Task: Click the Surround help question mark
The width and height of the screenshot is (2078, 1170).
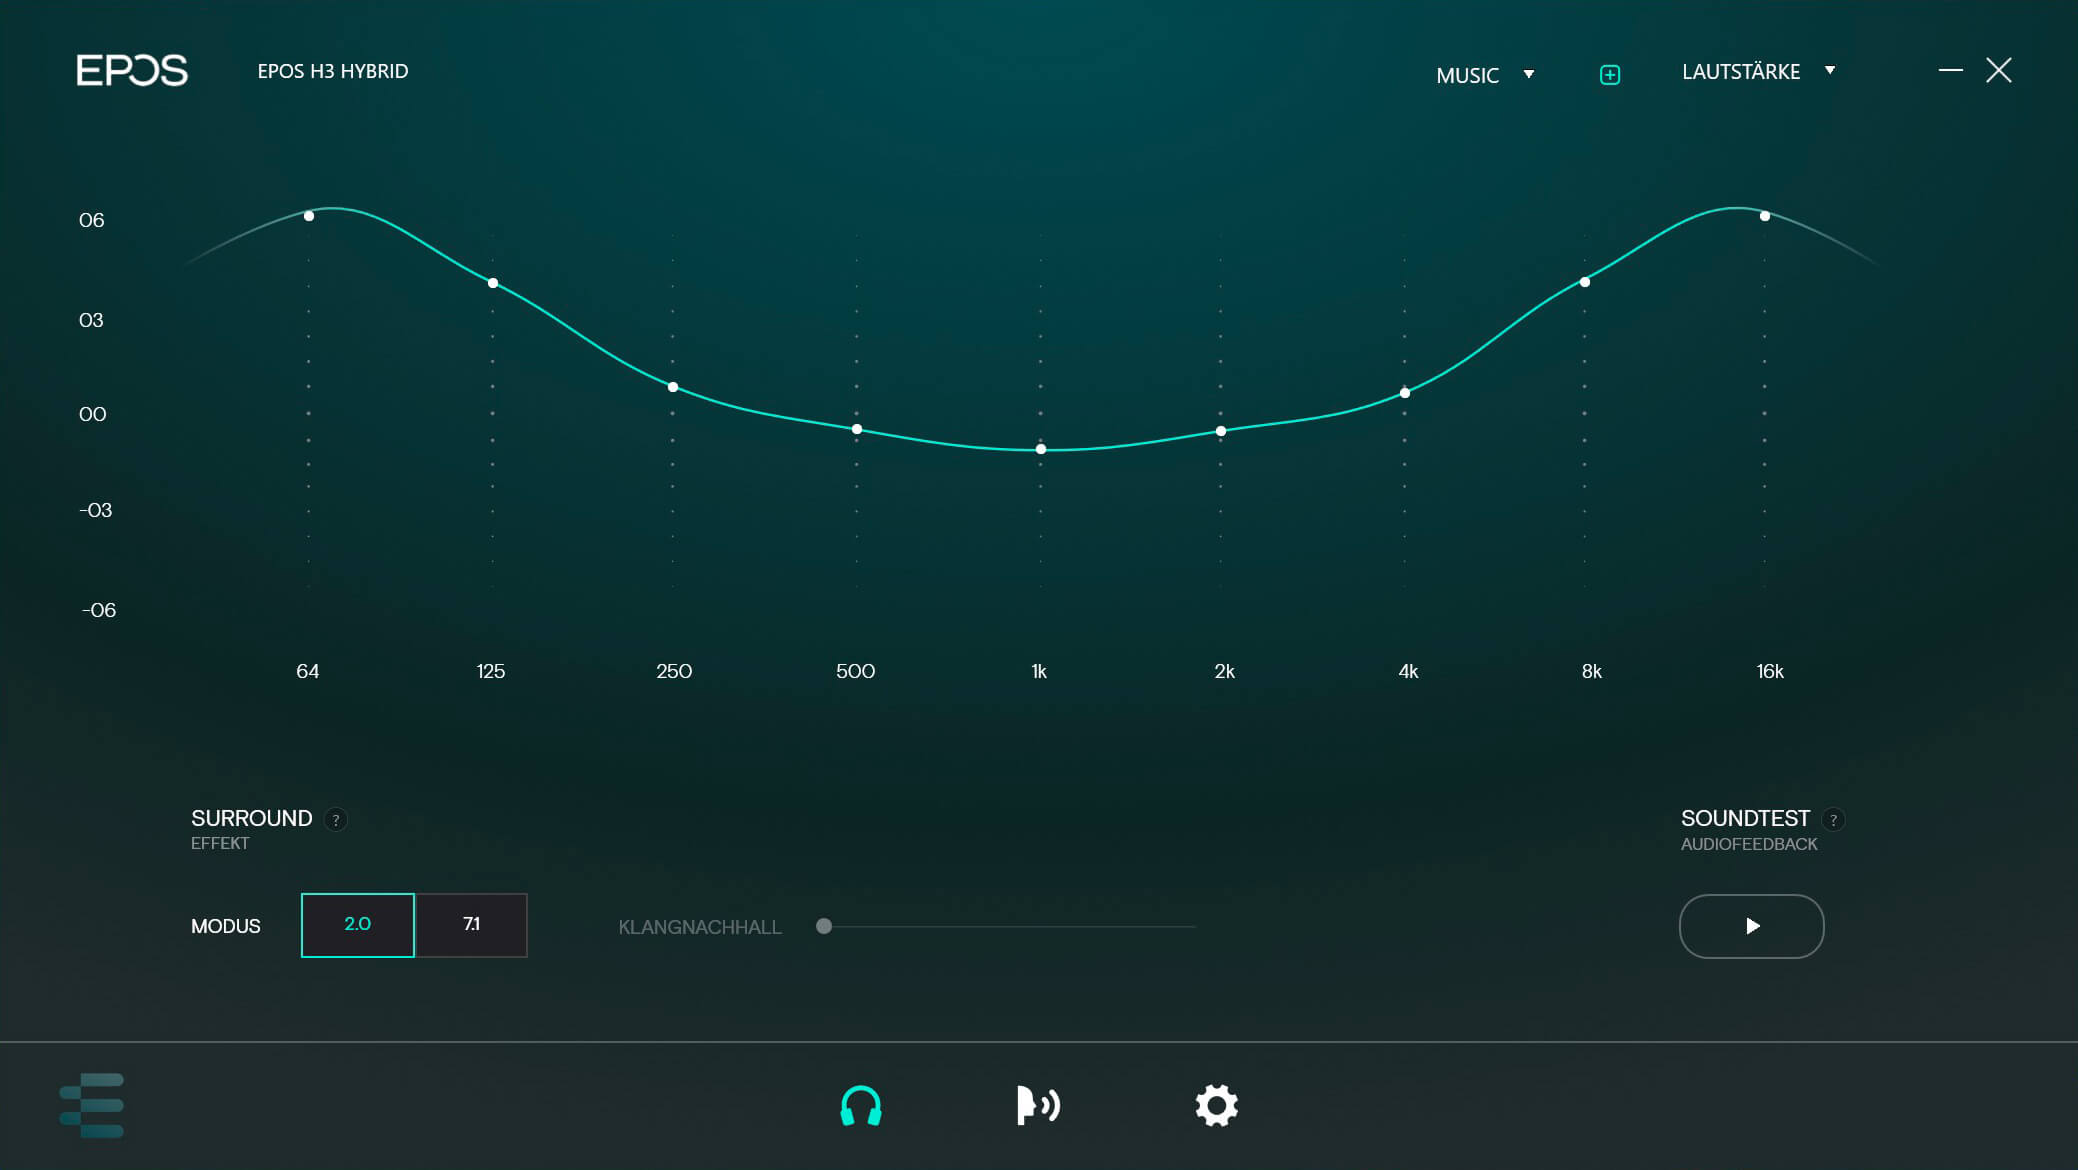Action: (336, 820)
